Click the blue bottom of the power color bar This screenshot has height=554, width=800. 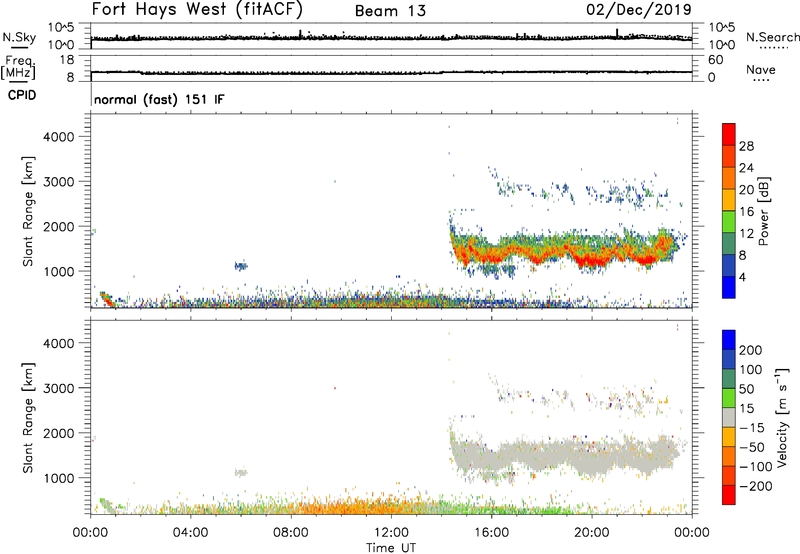[x=729, y=287]
